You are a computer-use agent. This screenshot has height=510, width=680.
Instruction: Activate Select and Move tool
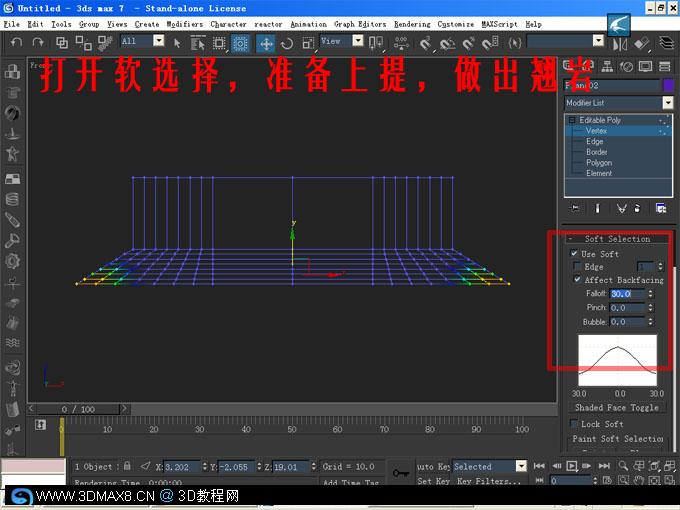click(x=266, y=43)
